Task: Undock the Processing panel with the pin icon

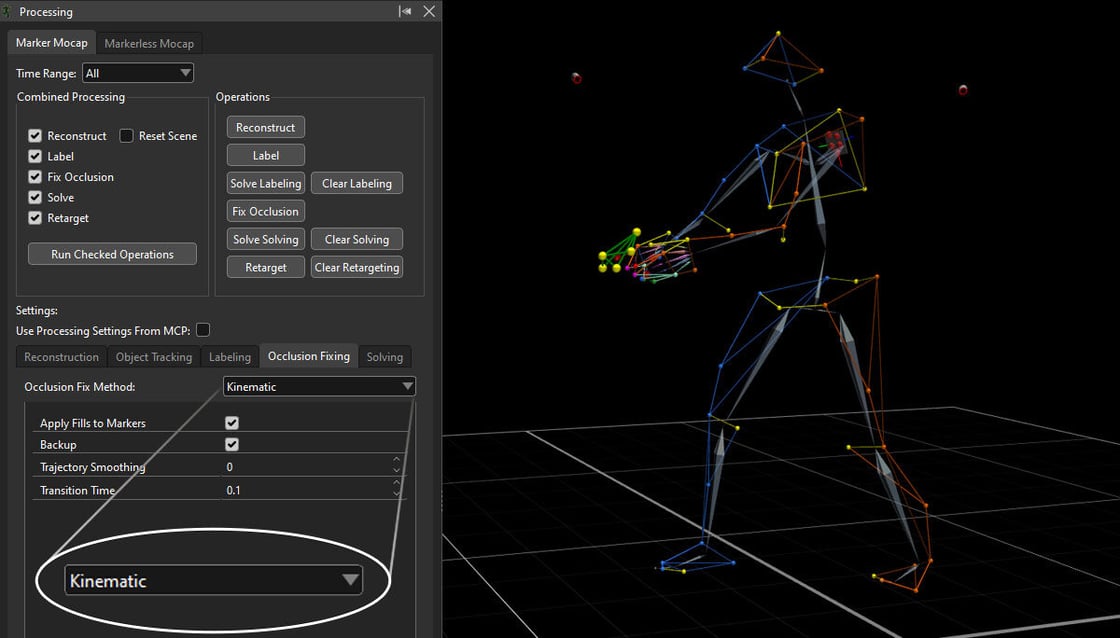Action: [x=405, y=11]
